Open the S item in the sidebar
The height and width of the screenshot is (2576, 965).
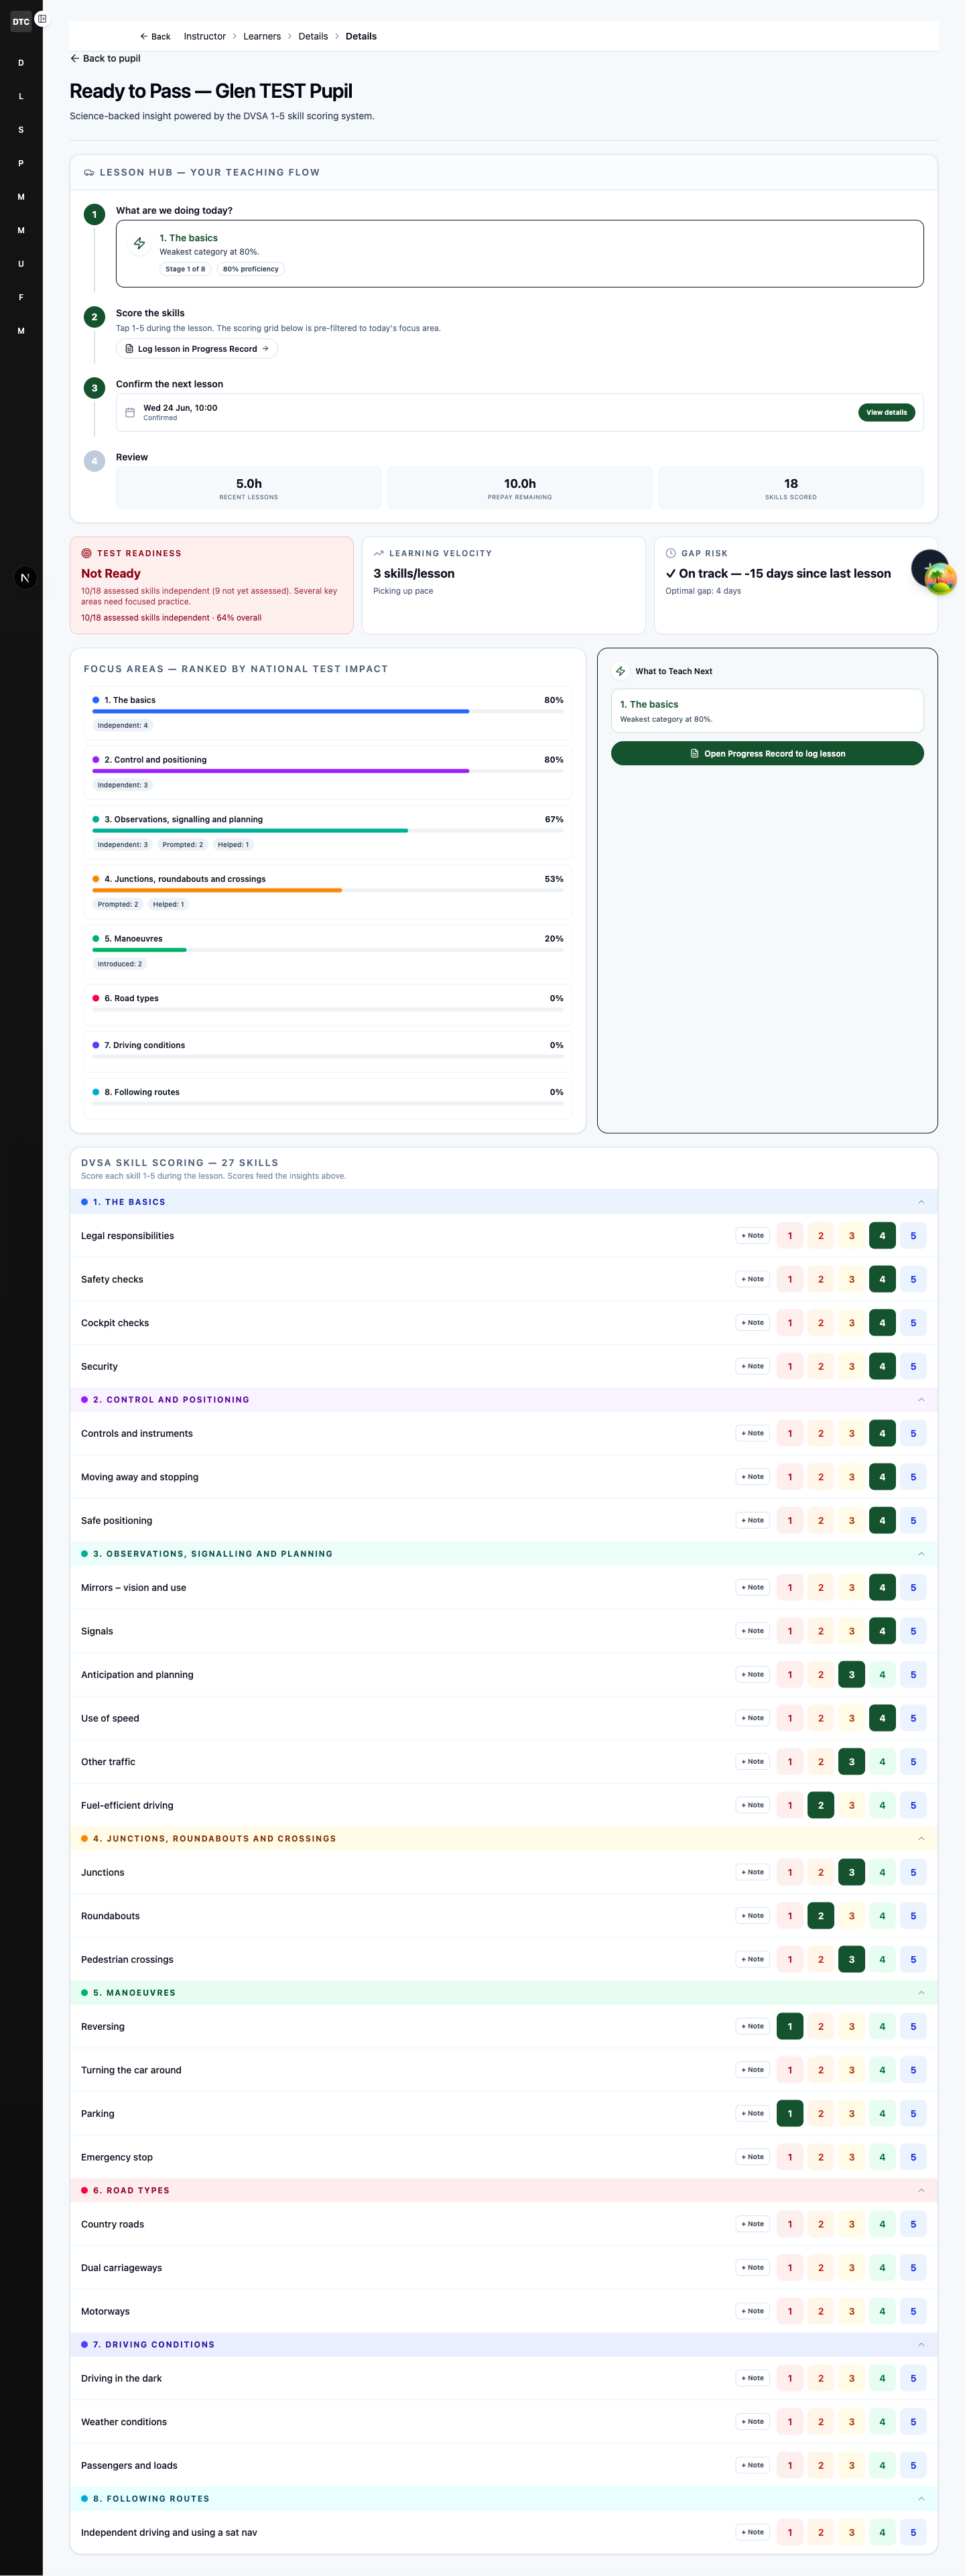pyautogui.click(x=21, y=130)
